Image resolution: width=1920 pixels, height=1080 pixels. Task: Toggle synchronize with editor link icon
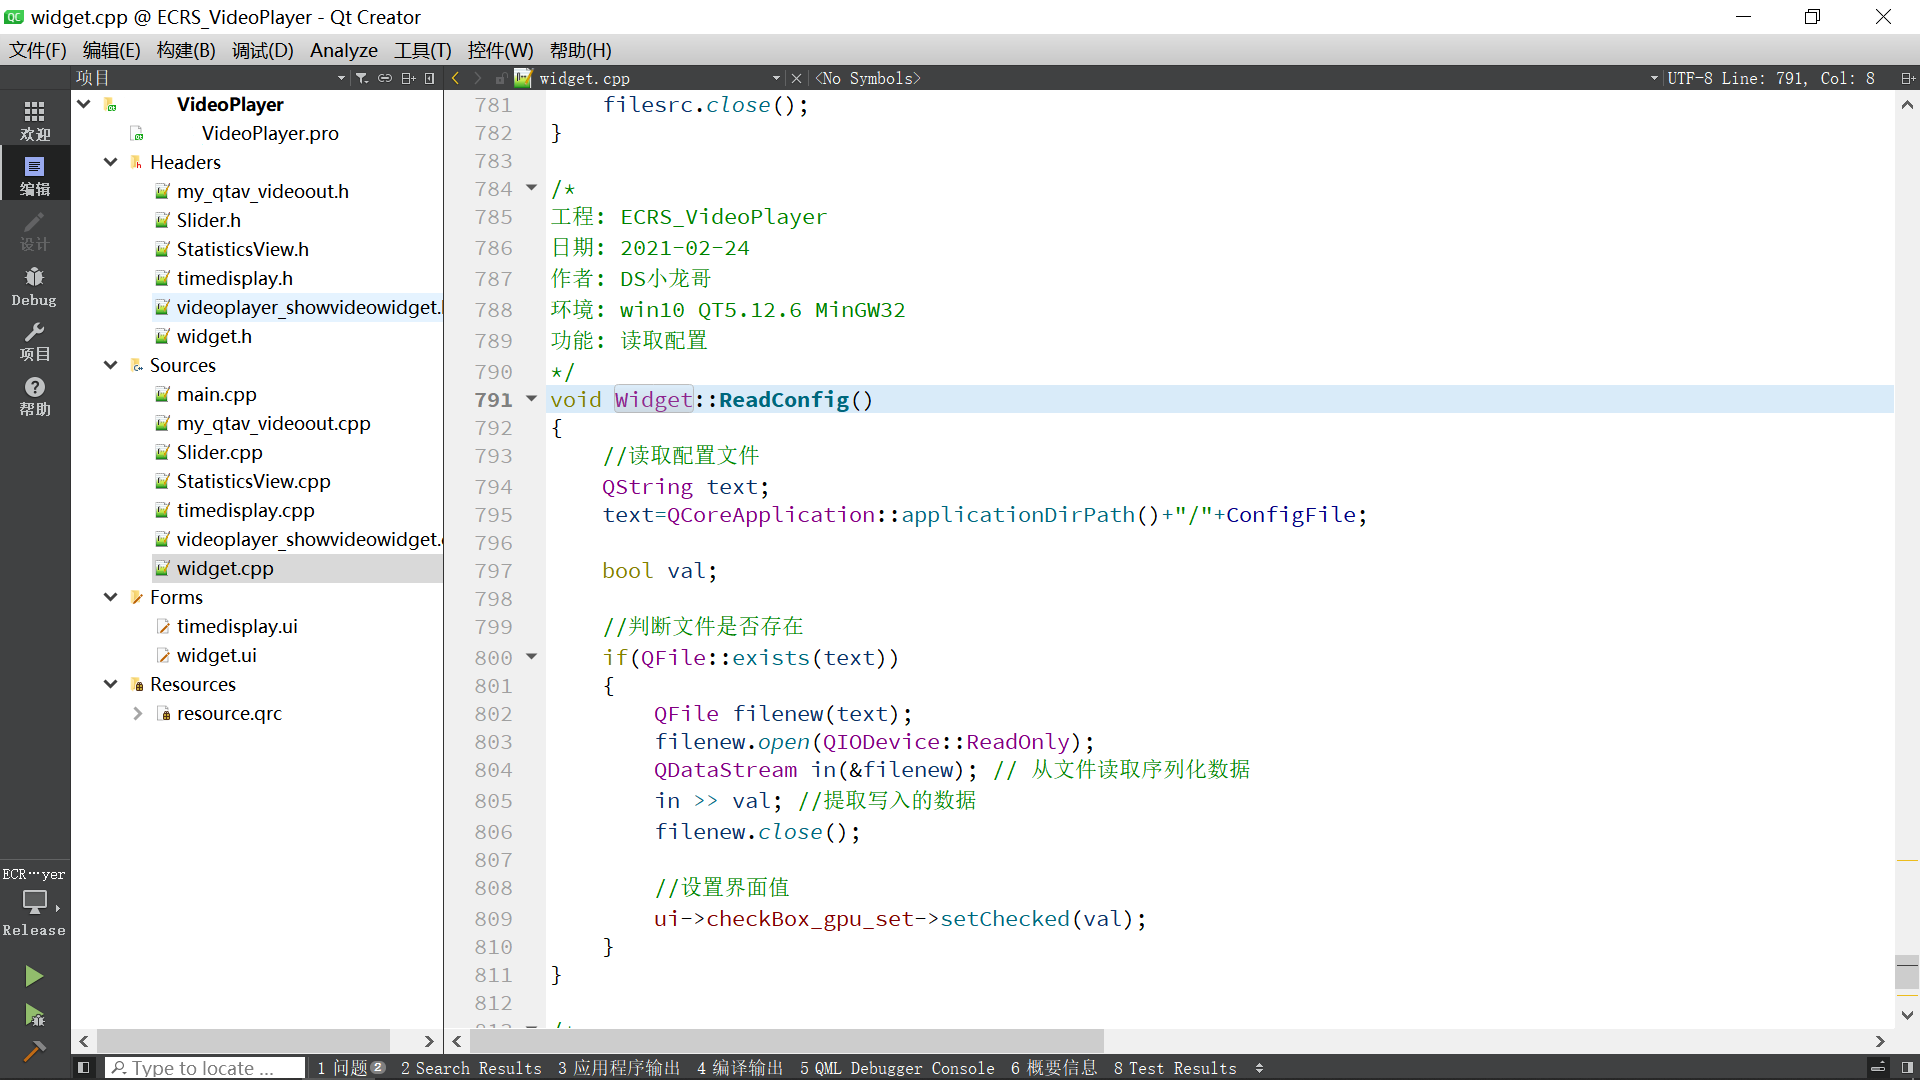click(385, 78)
